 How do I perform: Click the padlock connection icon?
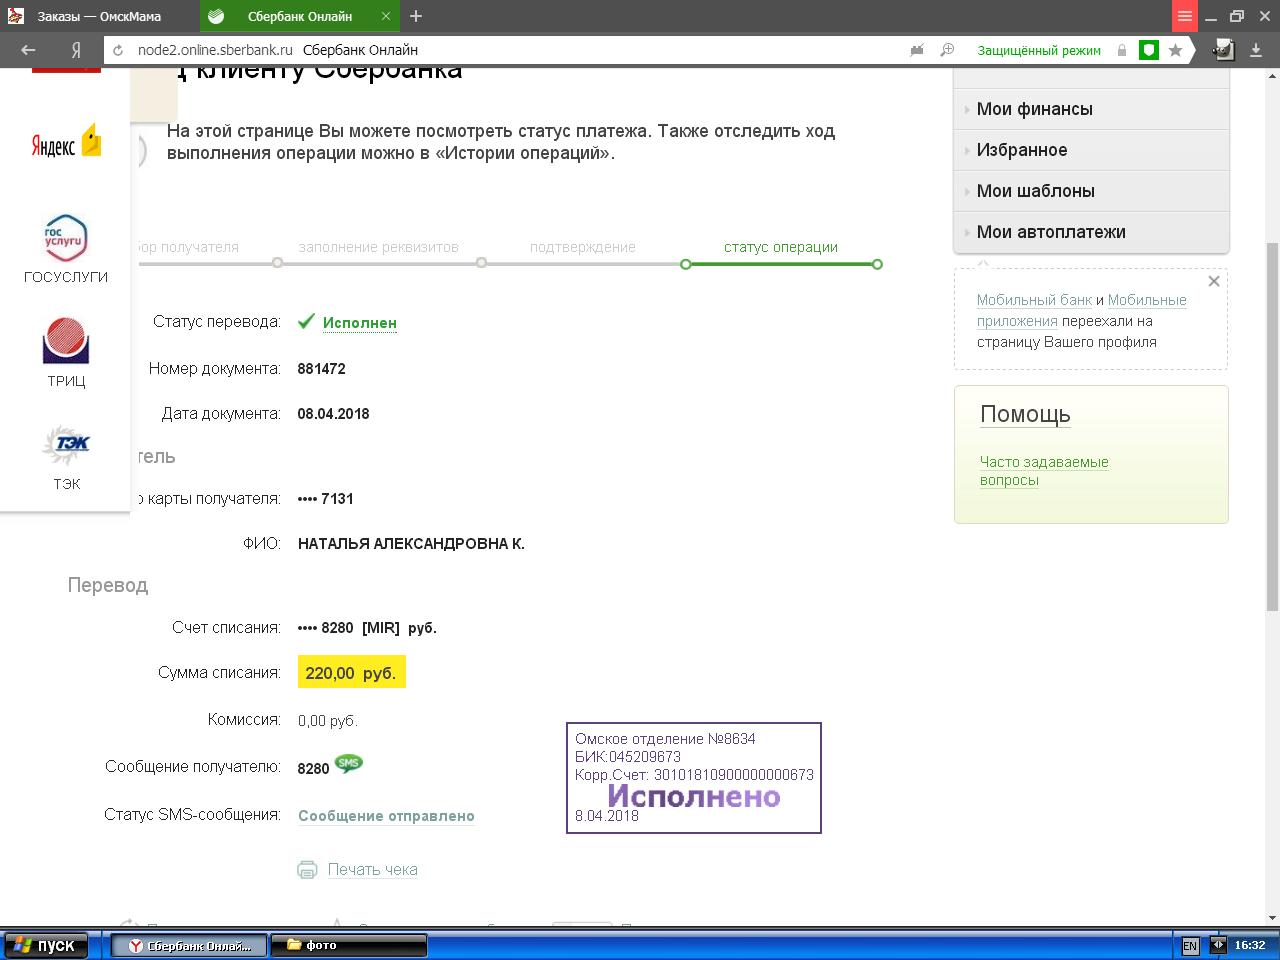point(1122,50)
